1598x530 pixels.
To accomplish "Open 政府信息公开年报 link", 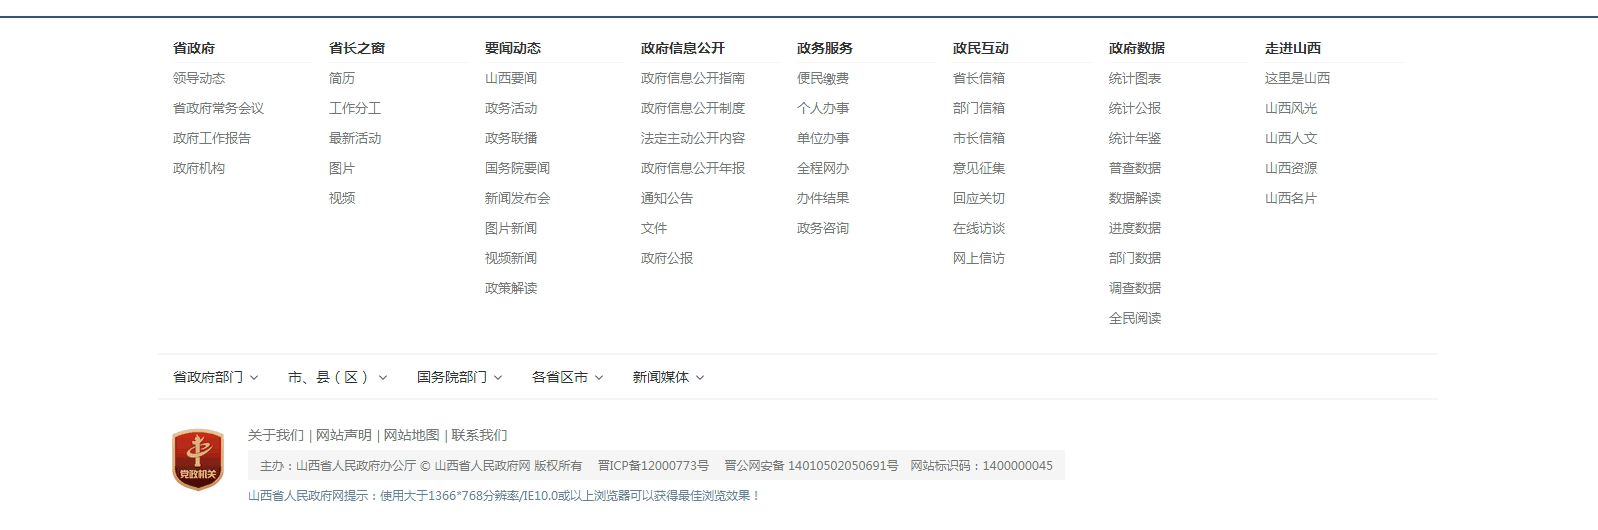I will pyautogui.click(x=693, y=168).
